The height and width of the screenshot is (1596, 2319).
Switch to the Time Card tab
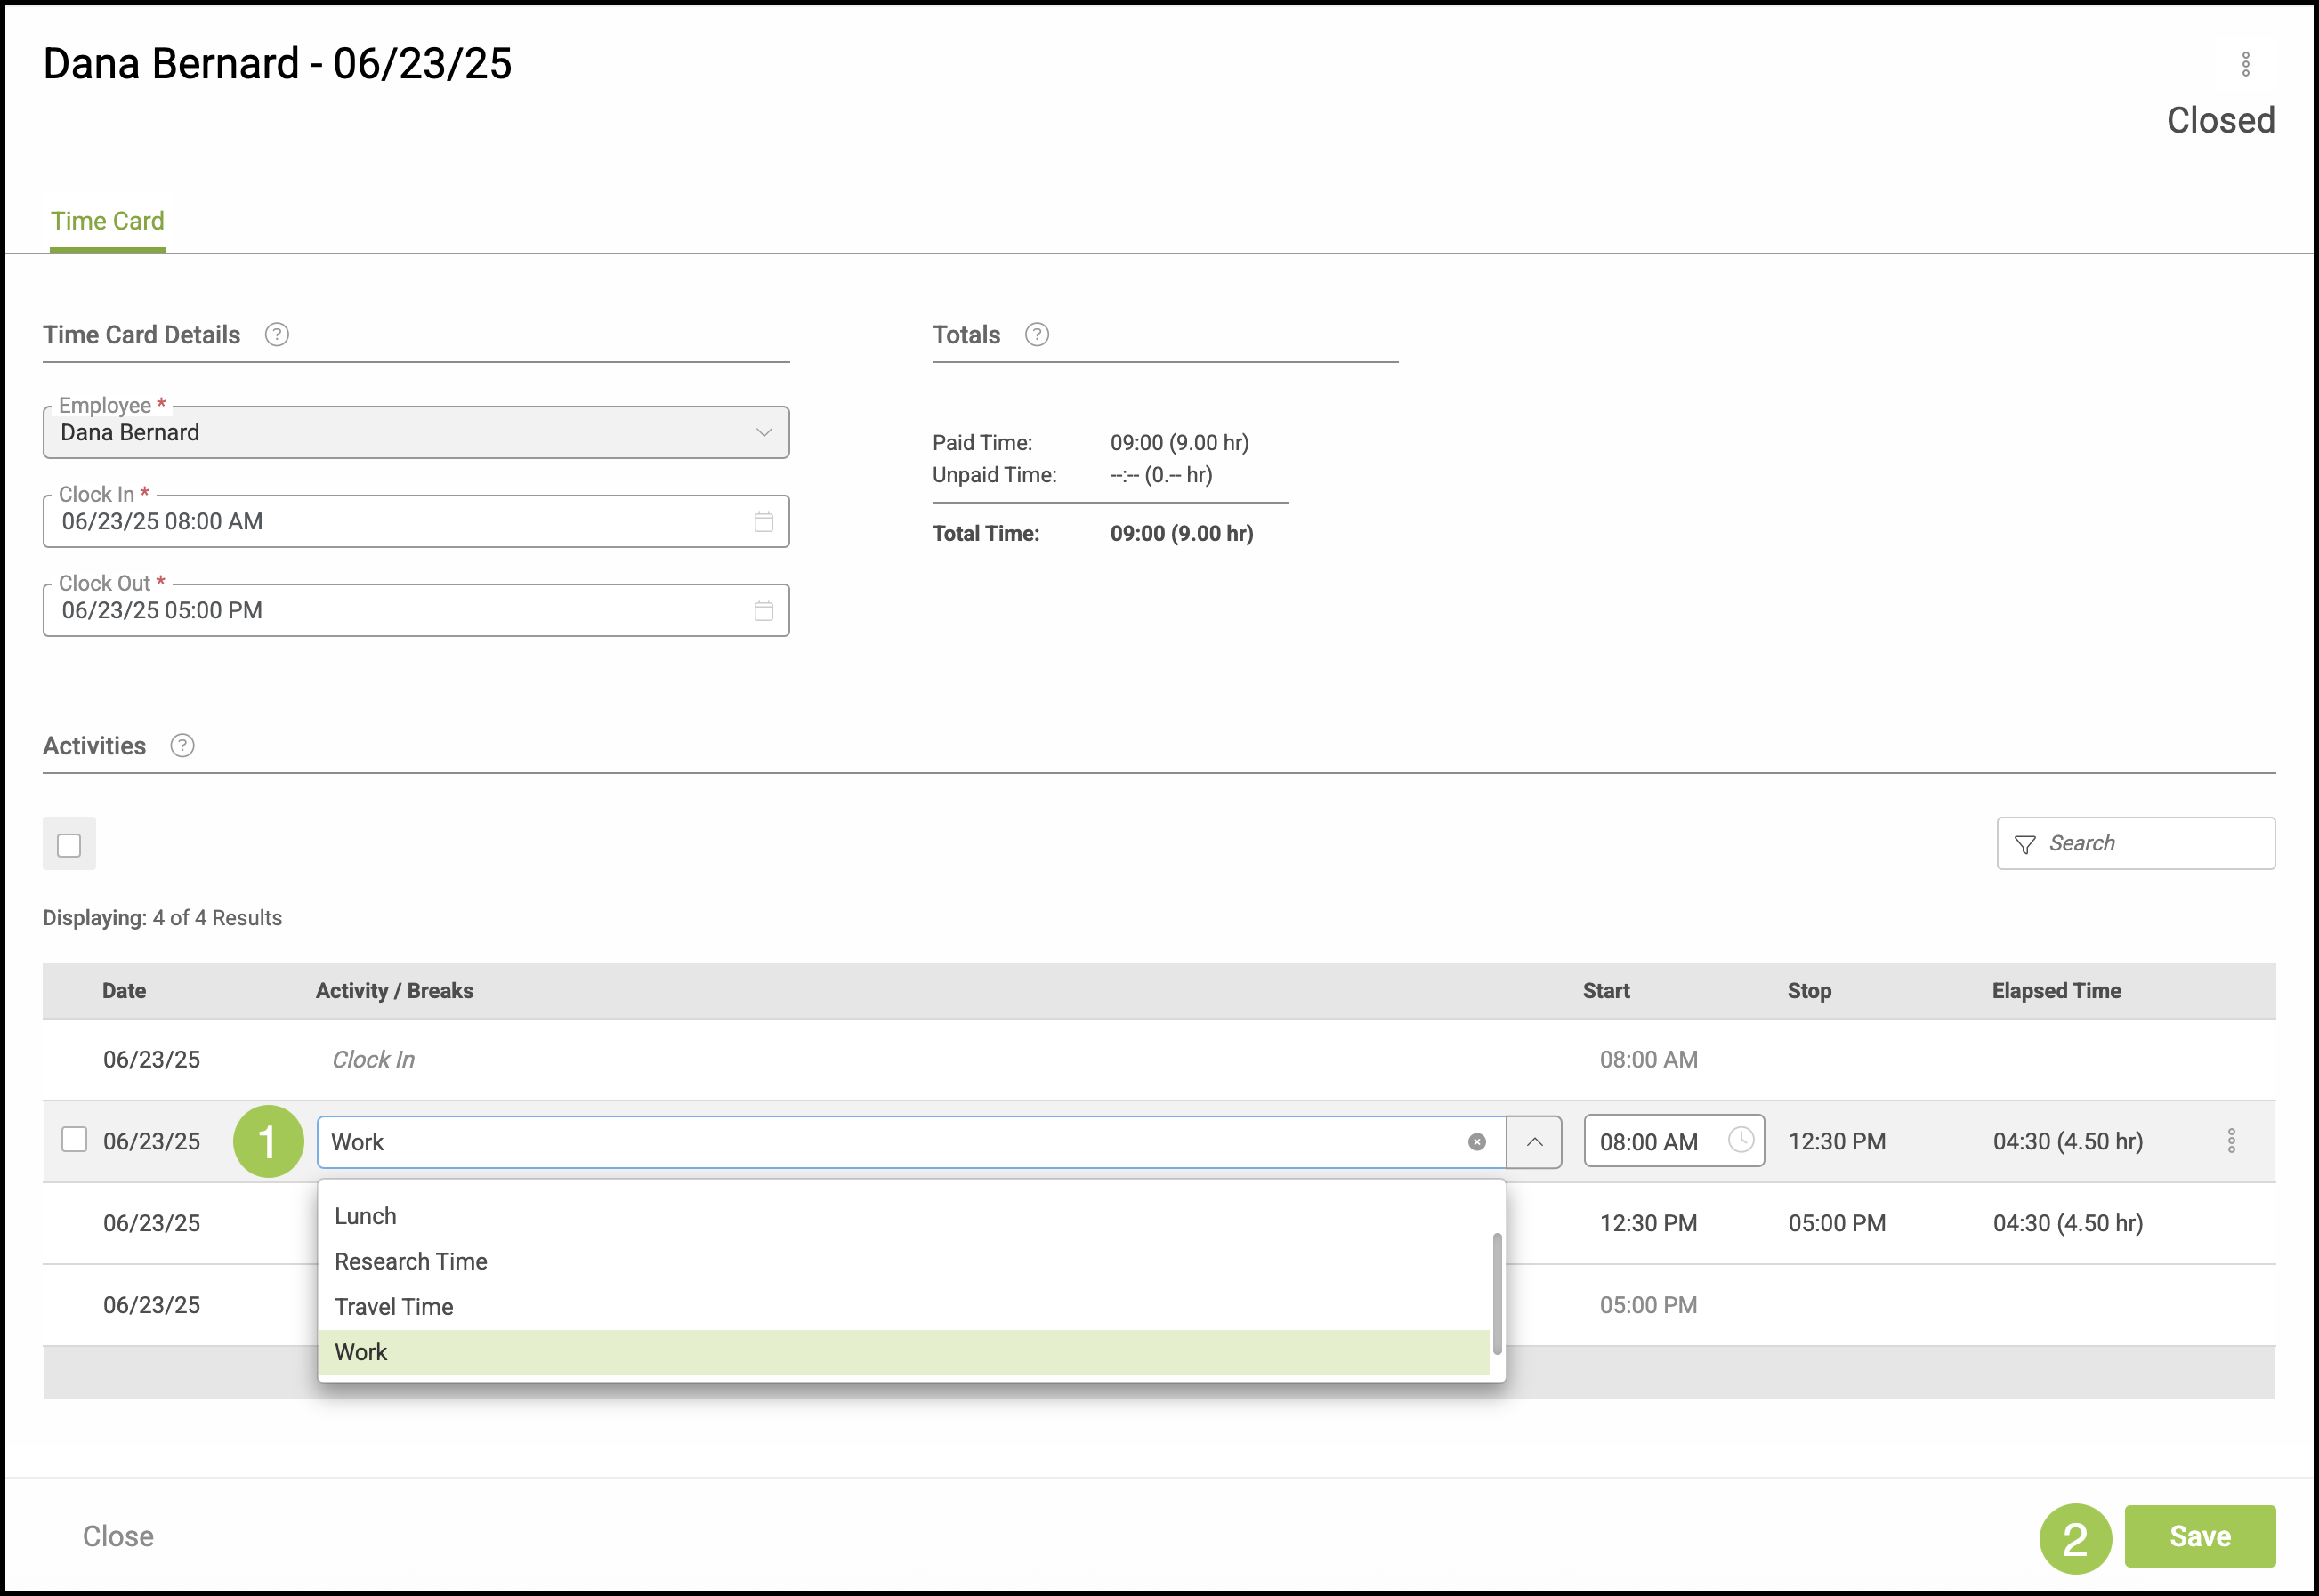coord(108,221)
